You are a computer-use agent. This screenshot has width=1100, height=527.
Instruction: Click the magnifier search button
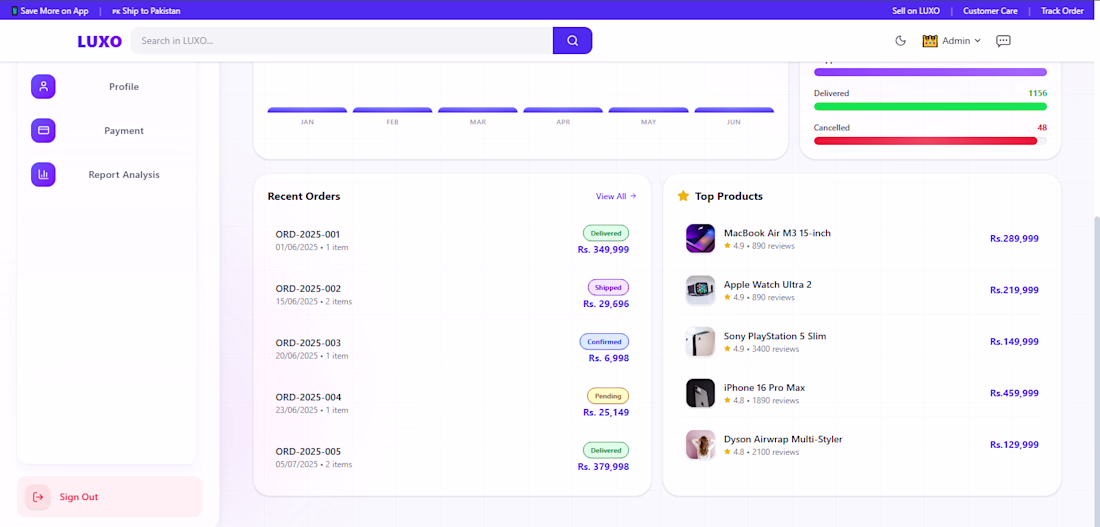click(572, 41)
